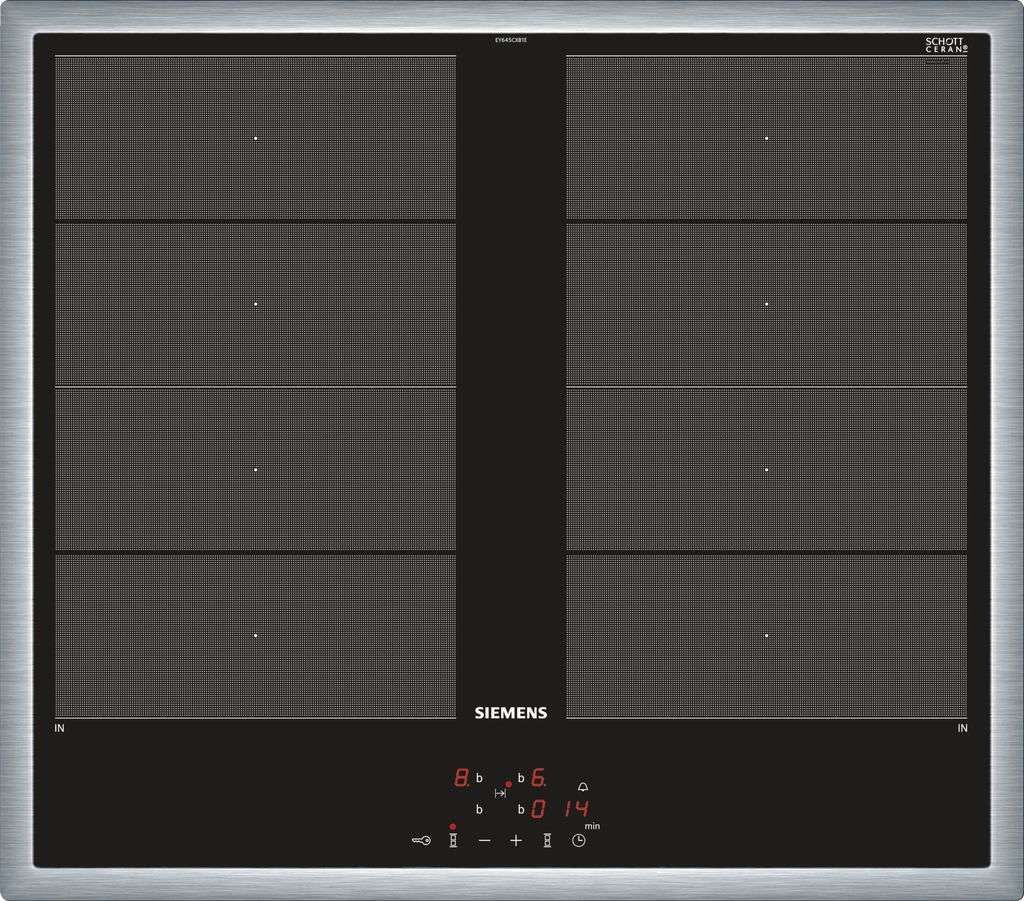1024x901 pixels.
Task: Tap the third segment of the right cooking zone
Action: [x=767, y=469]
